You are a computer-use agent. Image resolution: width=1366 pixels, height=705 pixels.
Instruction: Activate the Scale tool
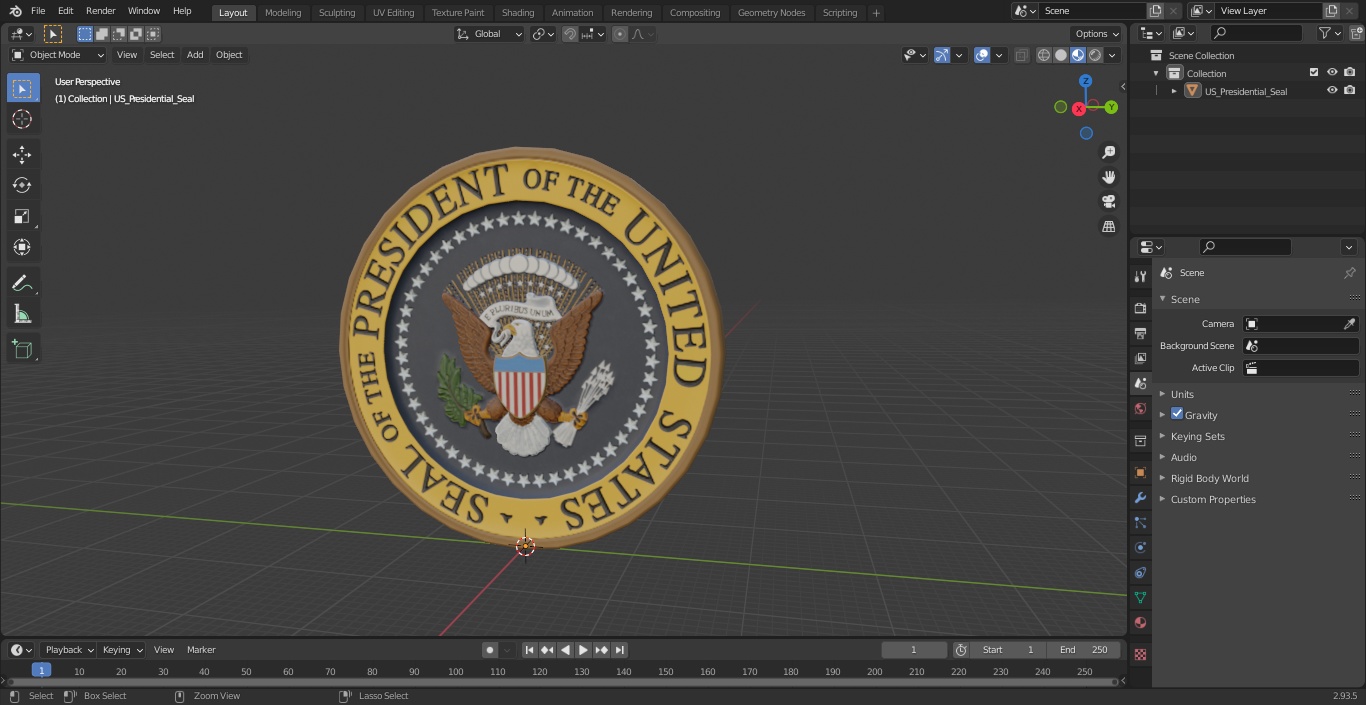pos(22,216)
